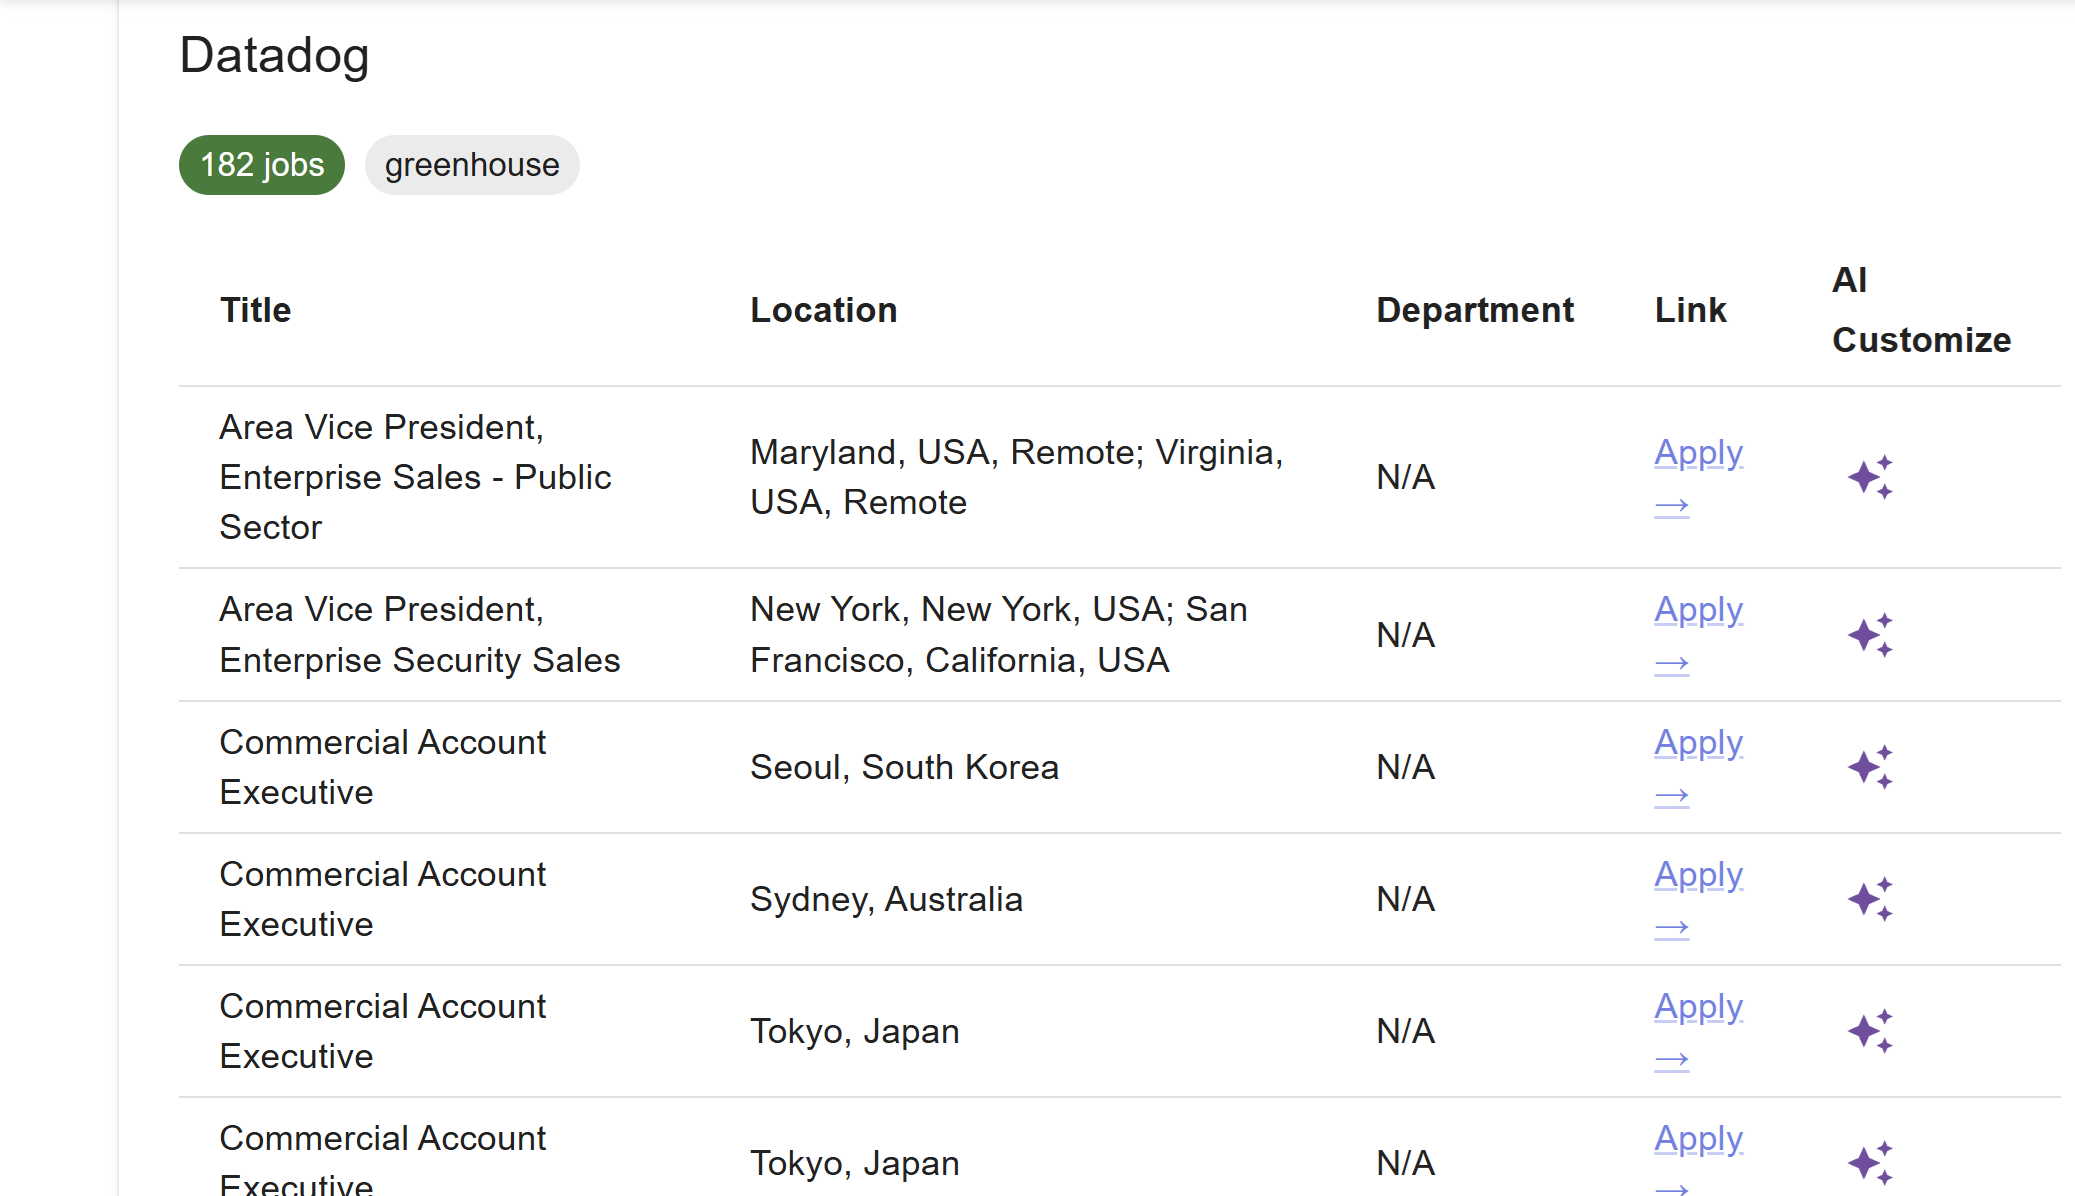
Task: Click AI sparkle icon for last Tokyo job
Action: pos(1869,1162)
